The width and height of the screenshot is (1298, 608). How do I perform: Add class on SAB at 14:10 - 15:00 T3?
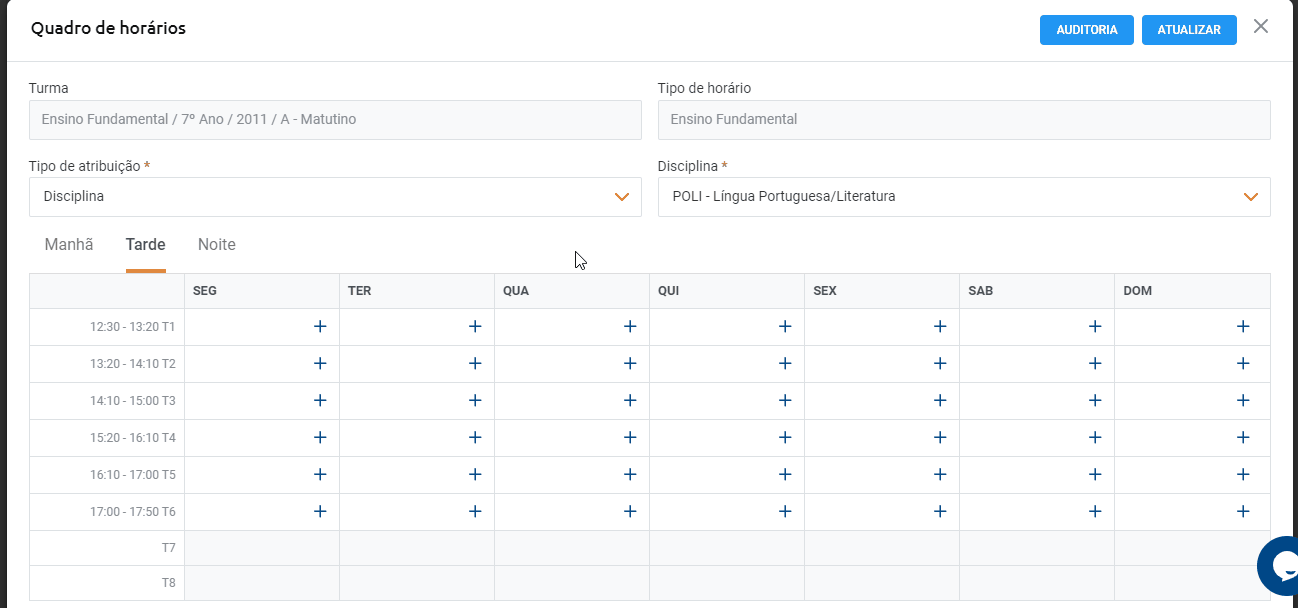(x=1095, y=400)
